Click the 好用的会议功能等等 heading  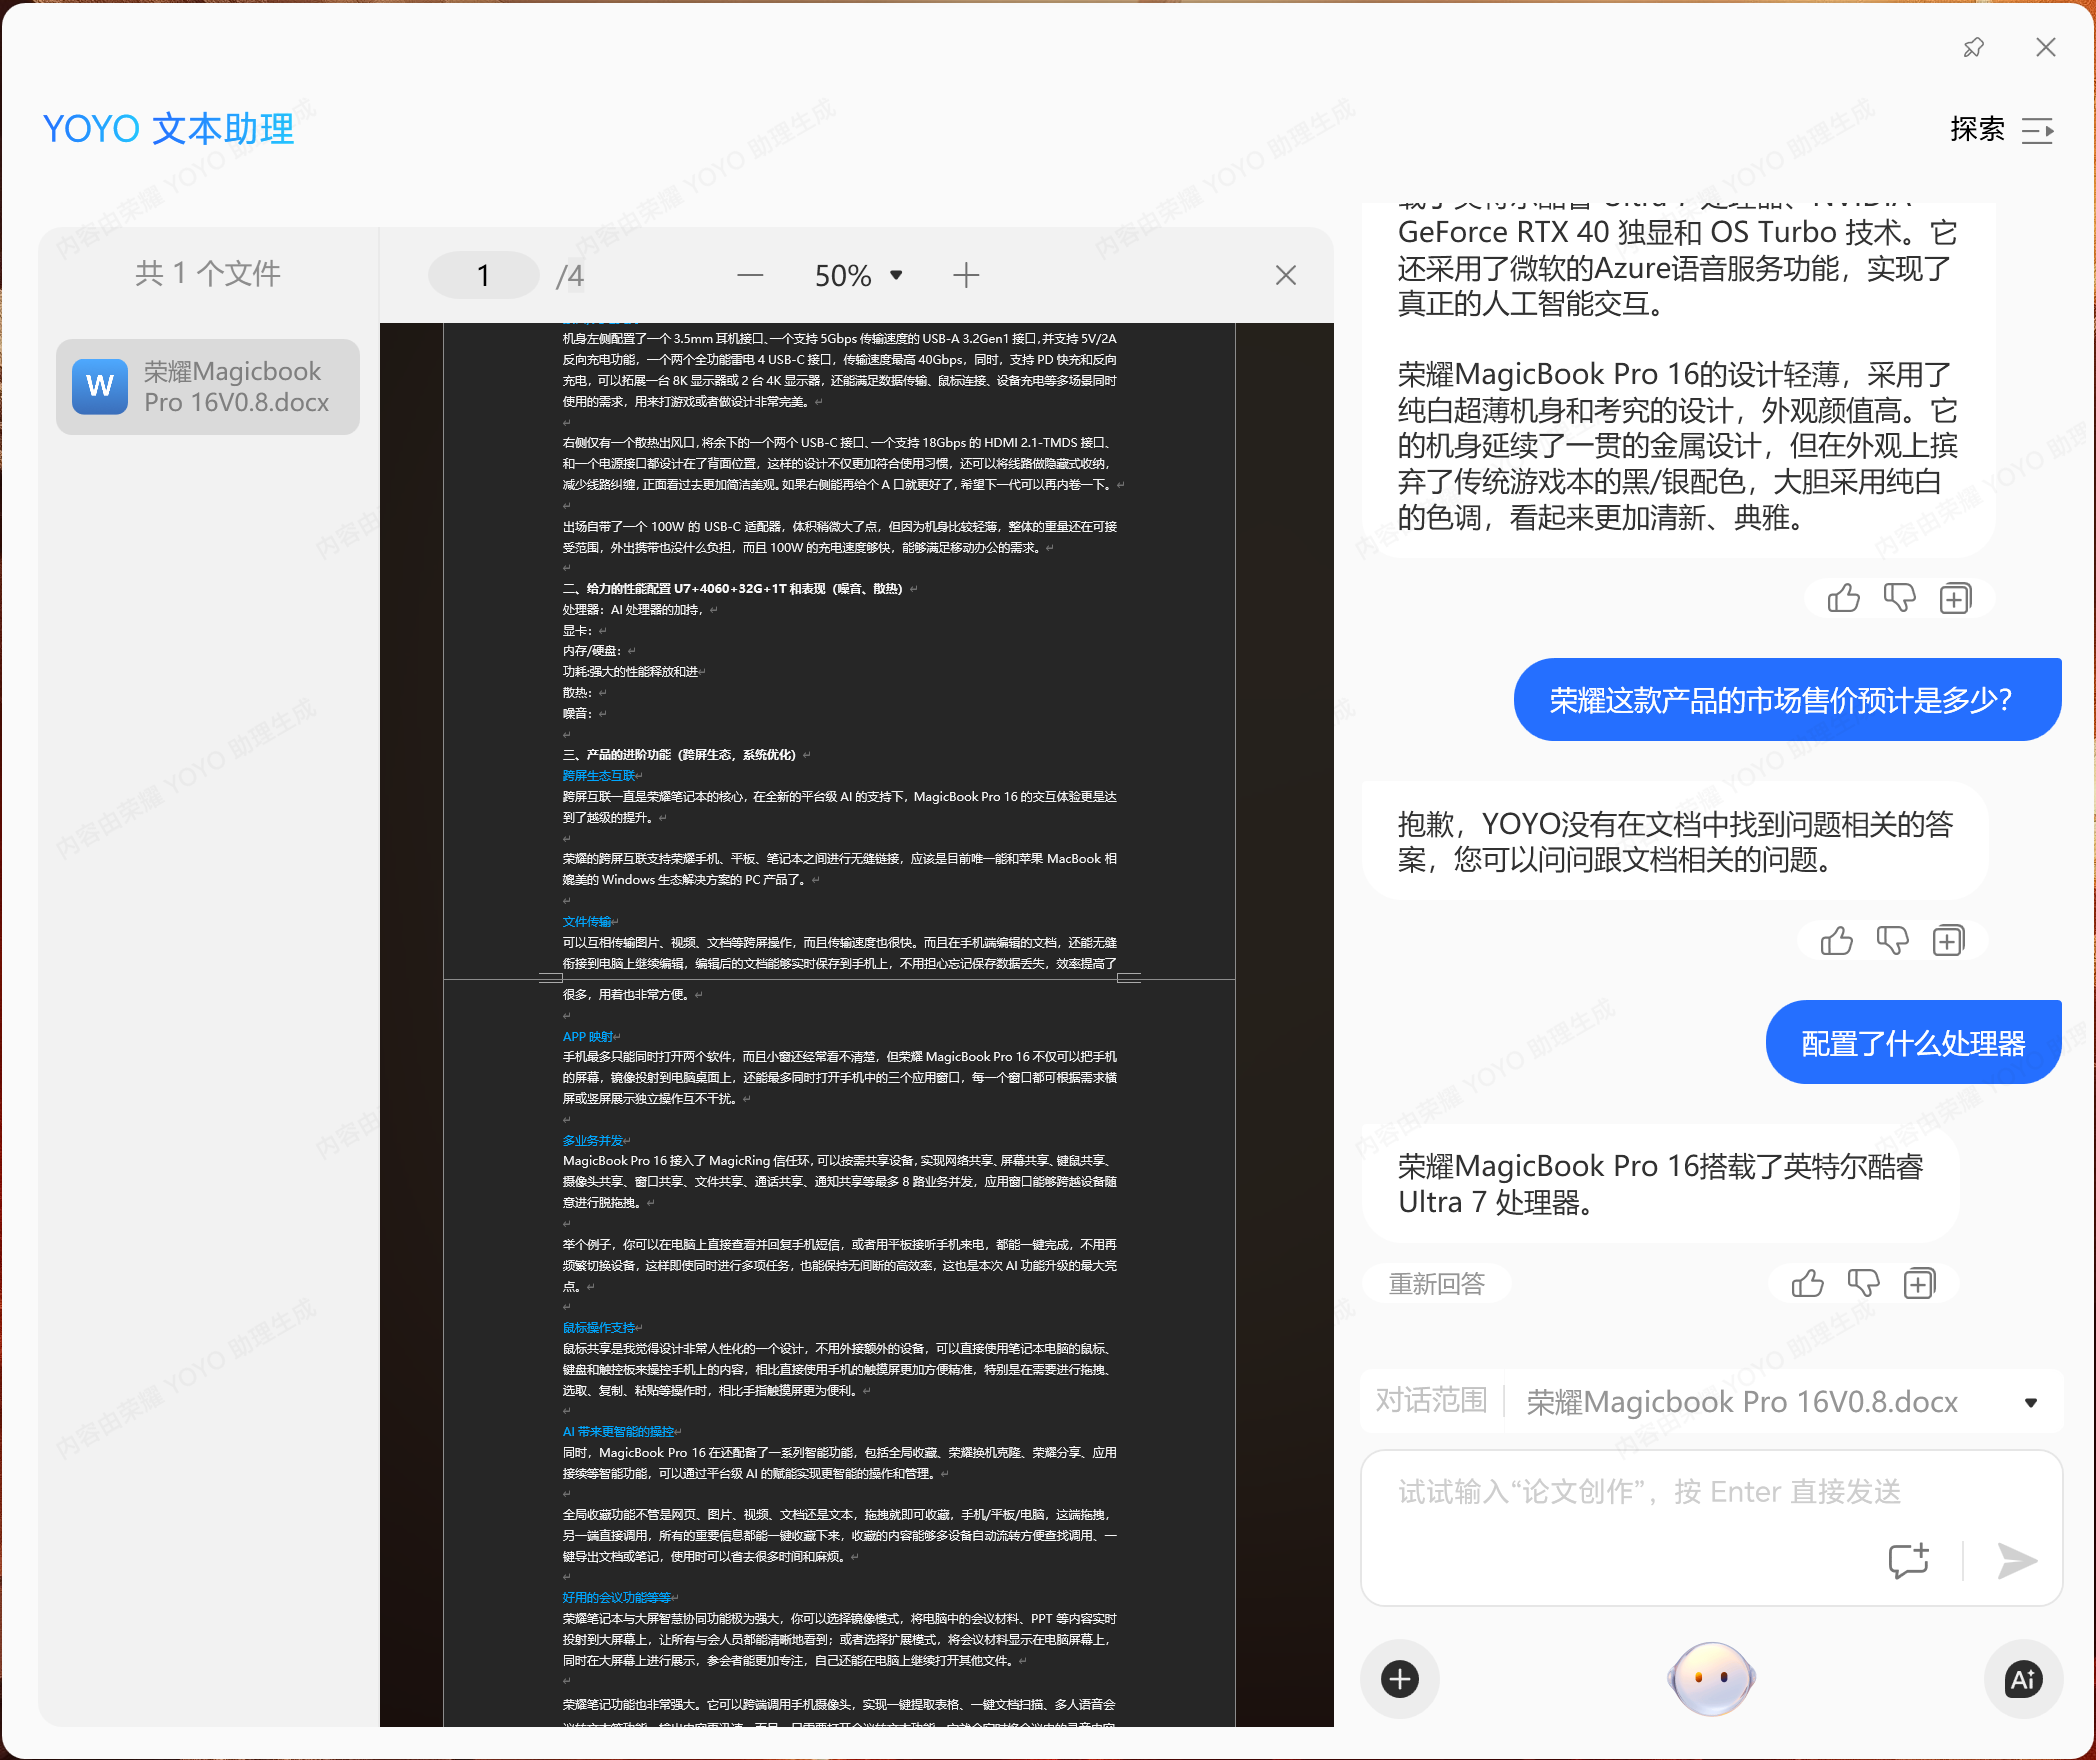[617, 1598]
